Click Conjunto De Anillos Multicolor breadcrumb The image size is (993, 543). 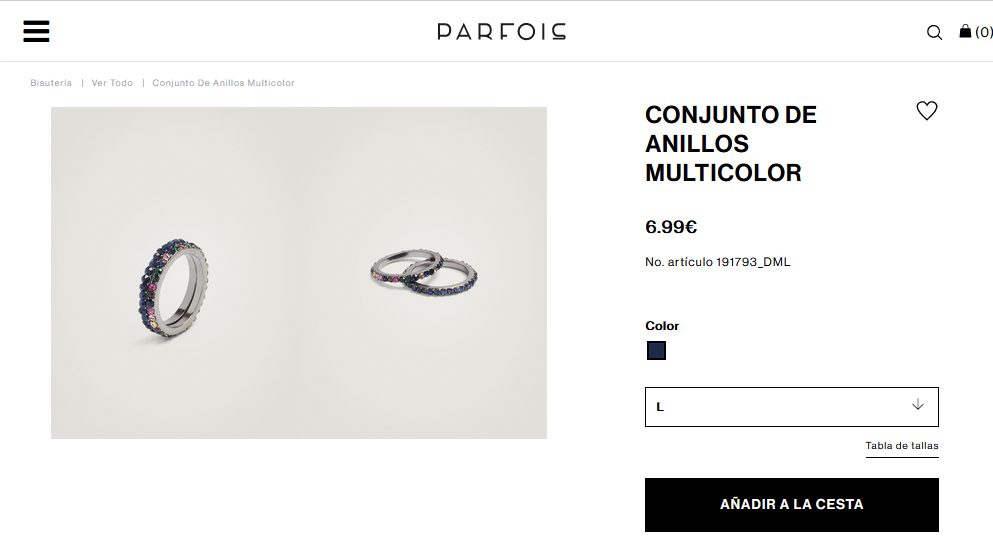pos(224,83)
